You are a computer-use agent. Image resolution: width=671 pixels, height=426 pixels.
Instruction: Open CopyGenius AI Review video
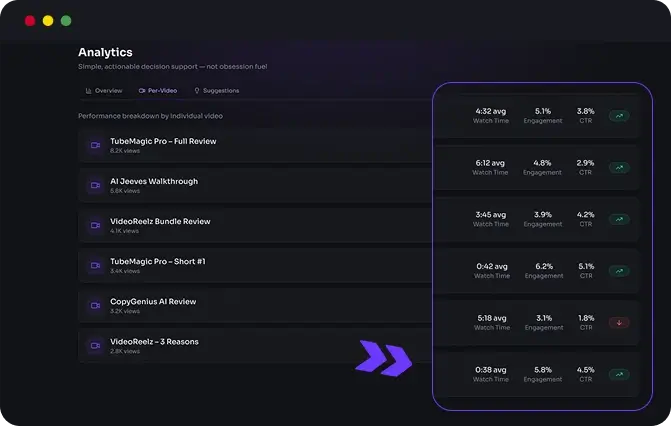click(x=153, y=302)
